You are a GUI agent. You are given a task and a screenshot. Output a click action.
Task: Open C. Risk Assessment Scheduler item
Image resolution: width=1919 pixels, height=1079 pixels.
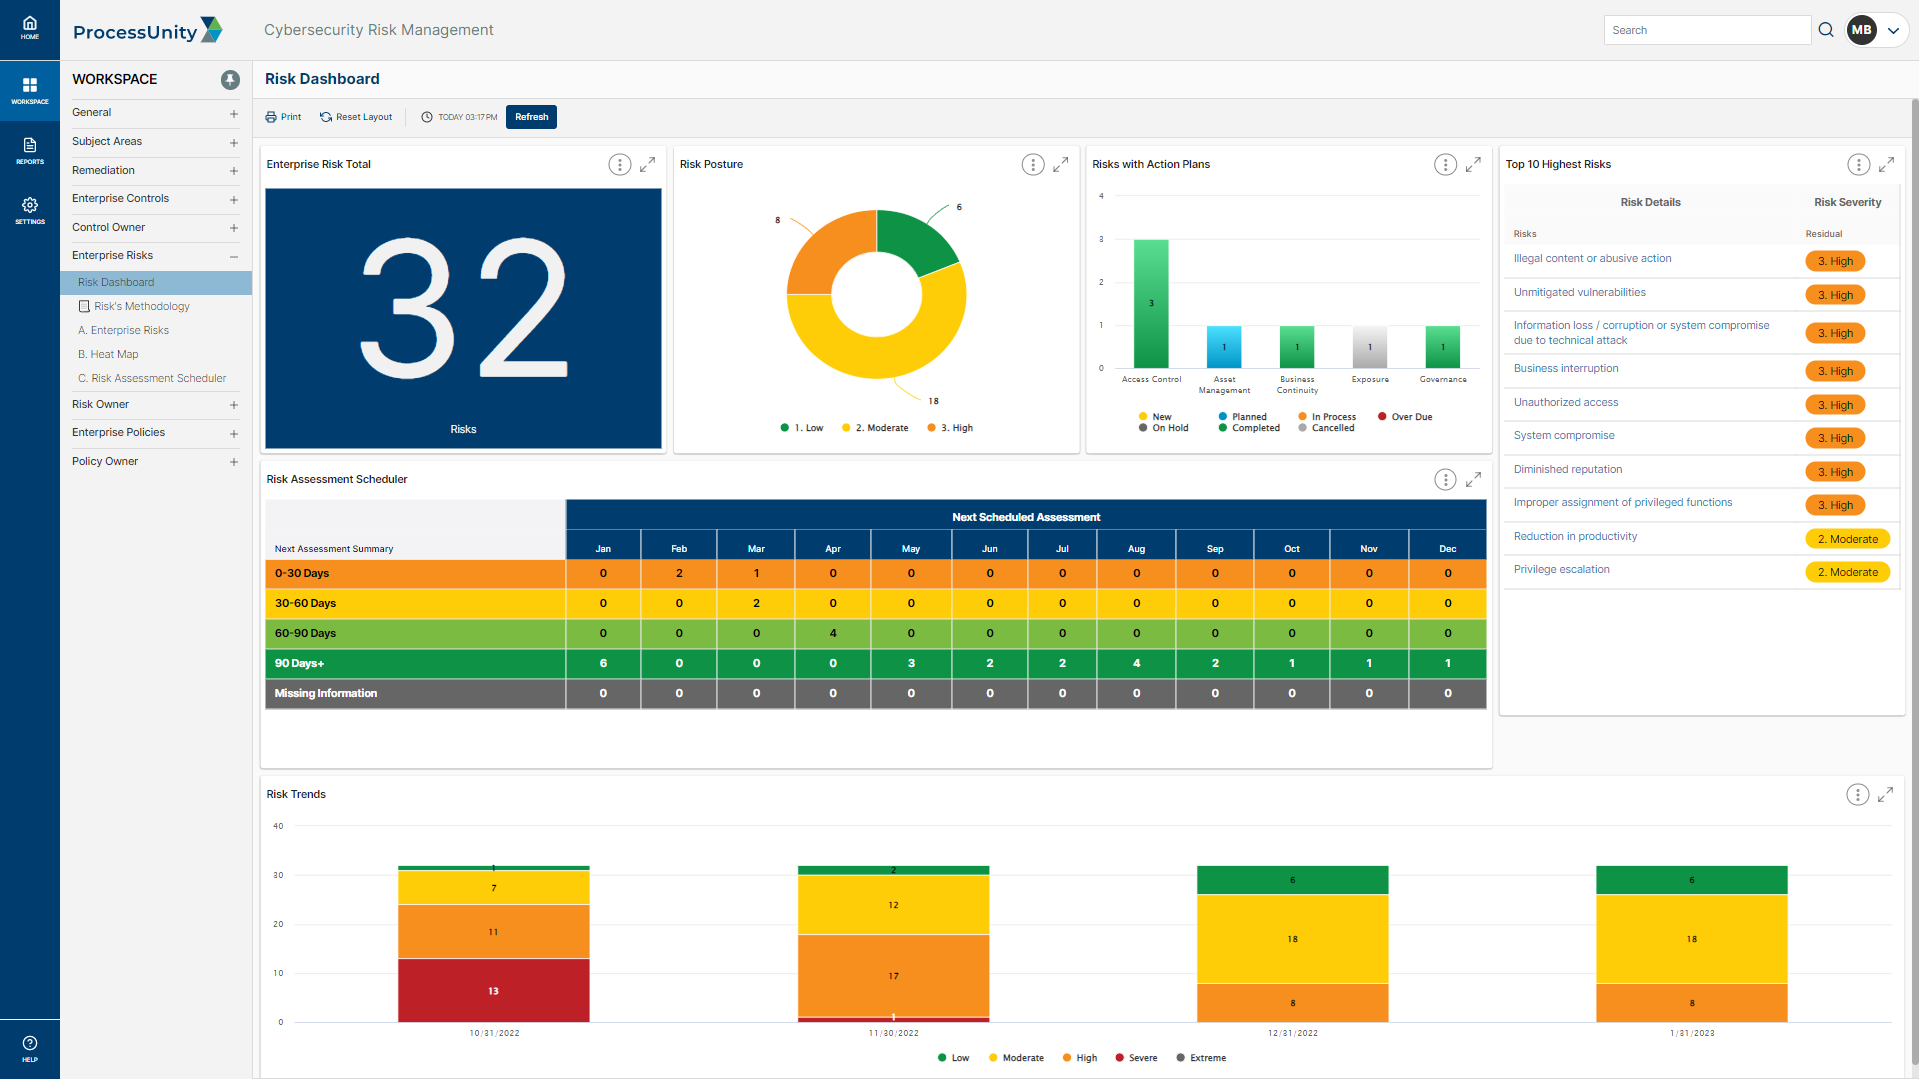coord(152,379)
